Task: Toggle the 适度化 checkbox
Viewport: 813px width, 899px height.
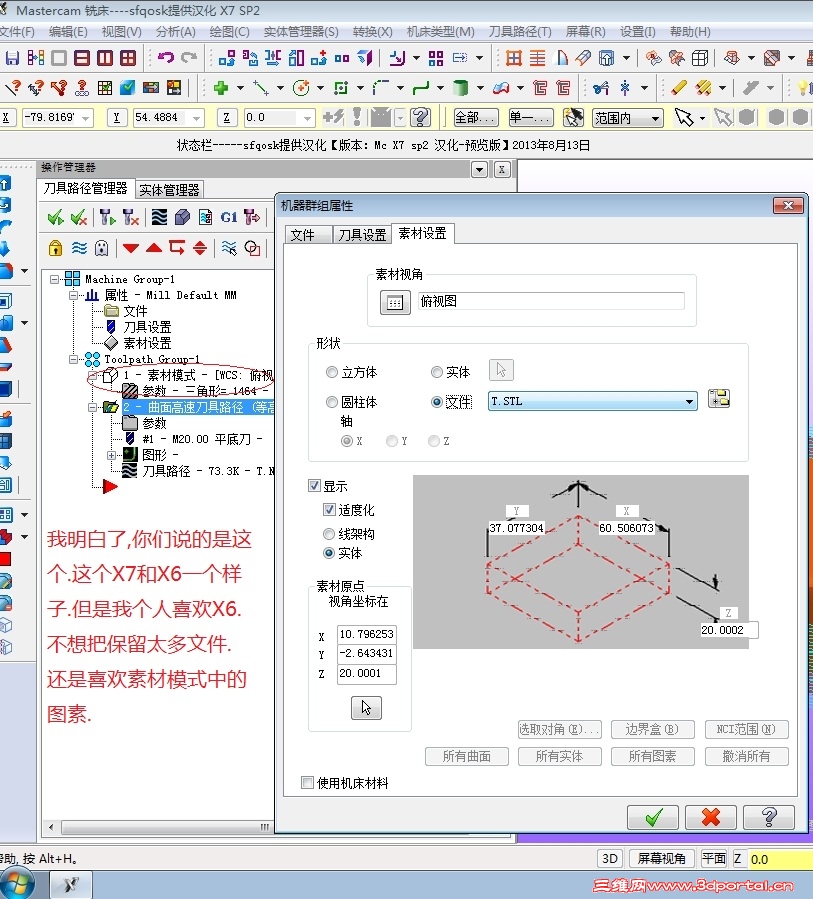Action: 329,509
